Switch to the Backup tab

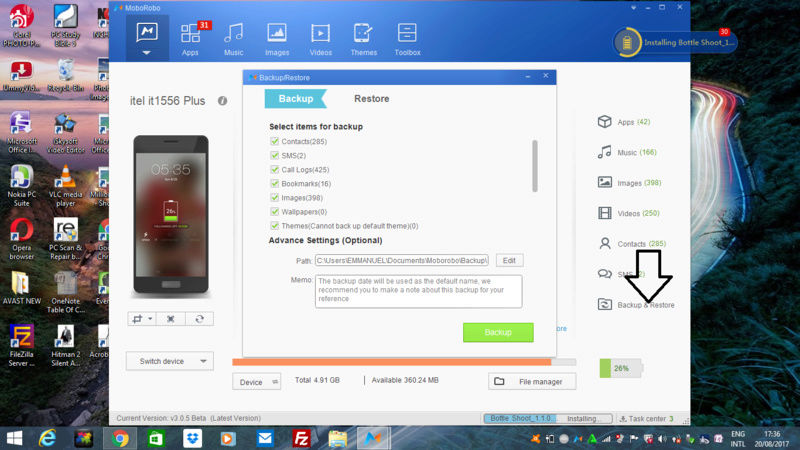point(295,98)
